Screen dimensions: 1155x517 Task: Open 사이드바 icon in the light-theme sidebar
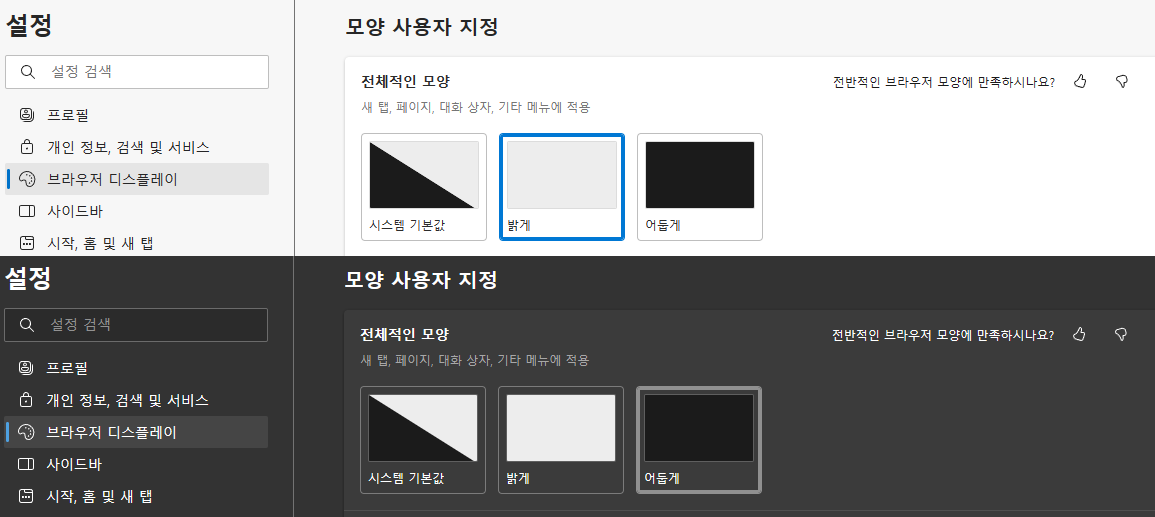(x=27, y=211)
